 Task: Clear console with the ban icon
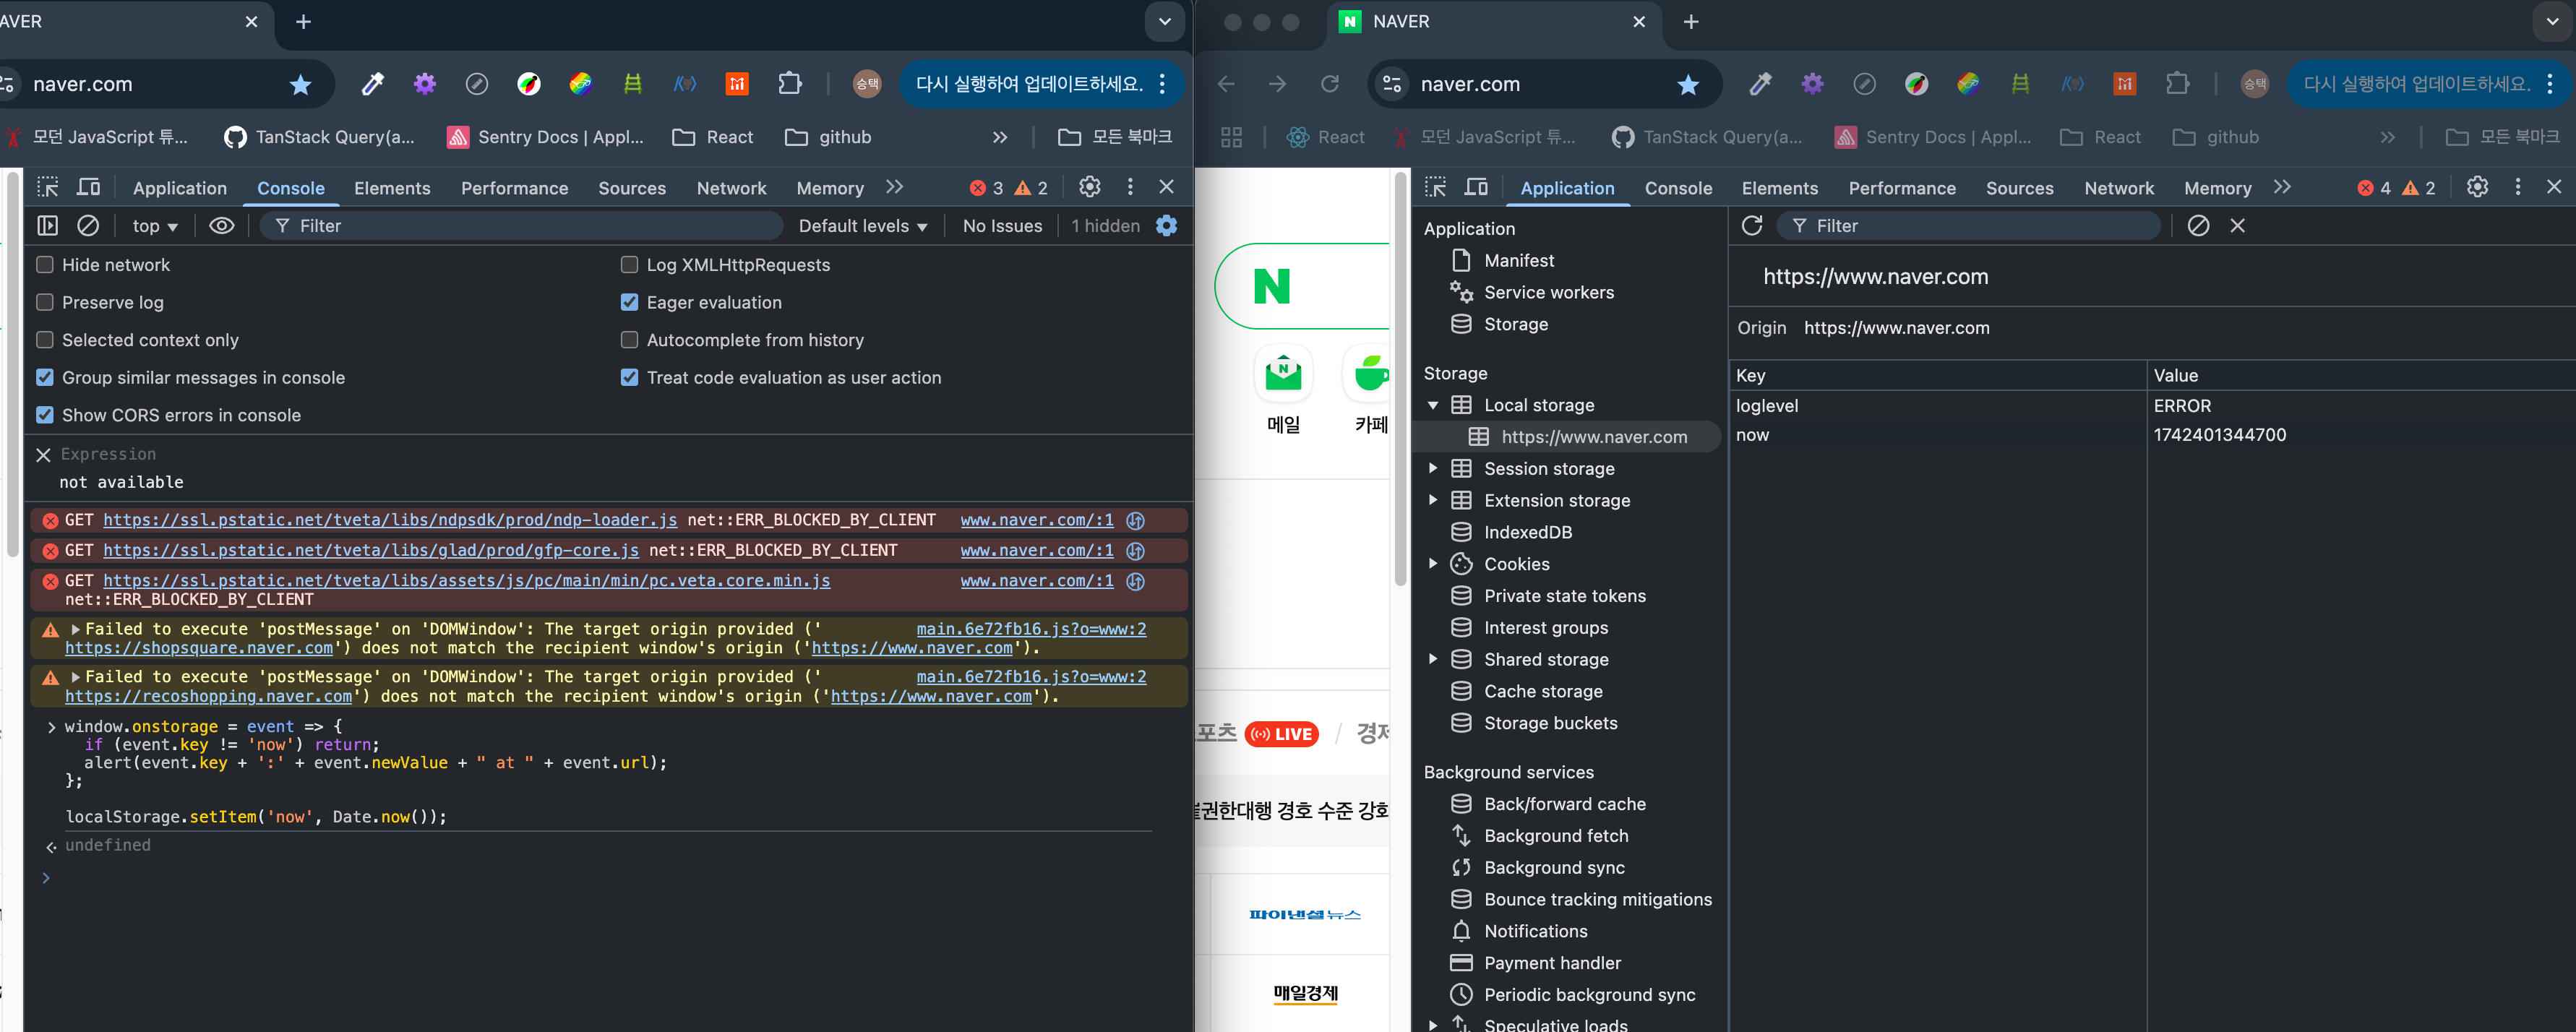click(88, 226)
